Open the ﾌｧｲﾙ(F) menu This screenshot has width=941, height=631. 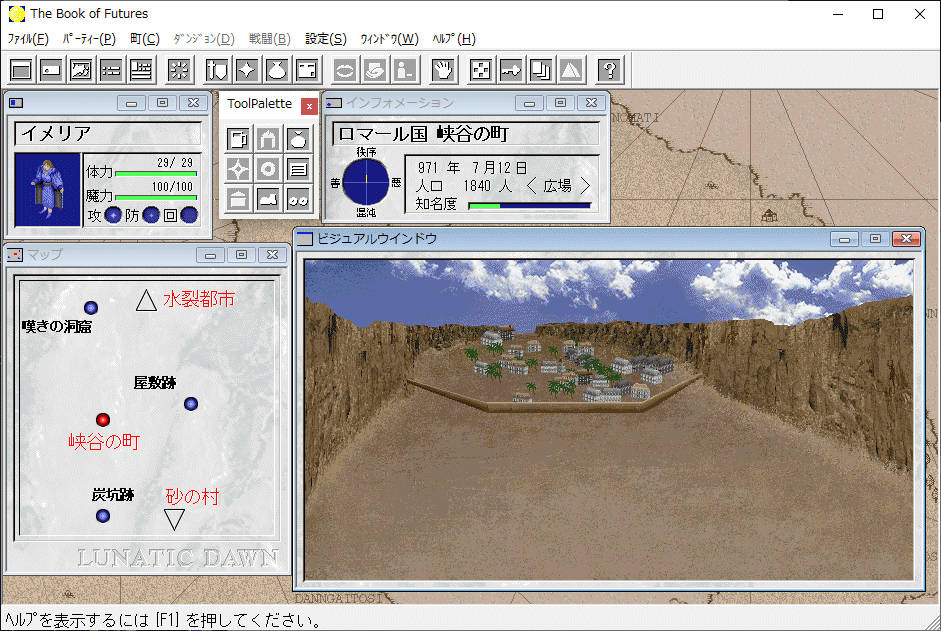[28, 39]
